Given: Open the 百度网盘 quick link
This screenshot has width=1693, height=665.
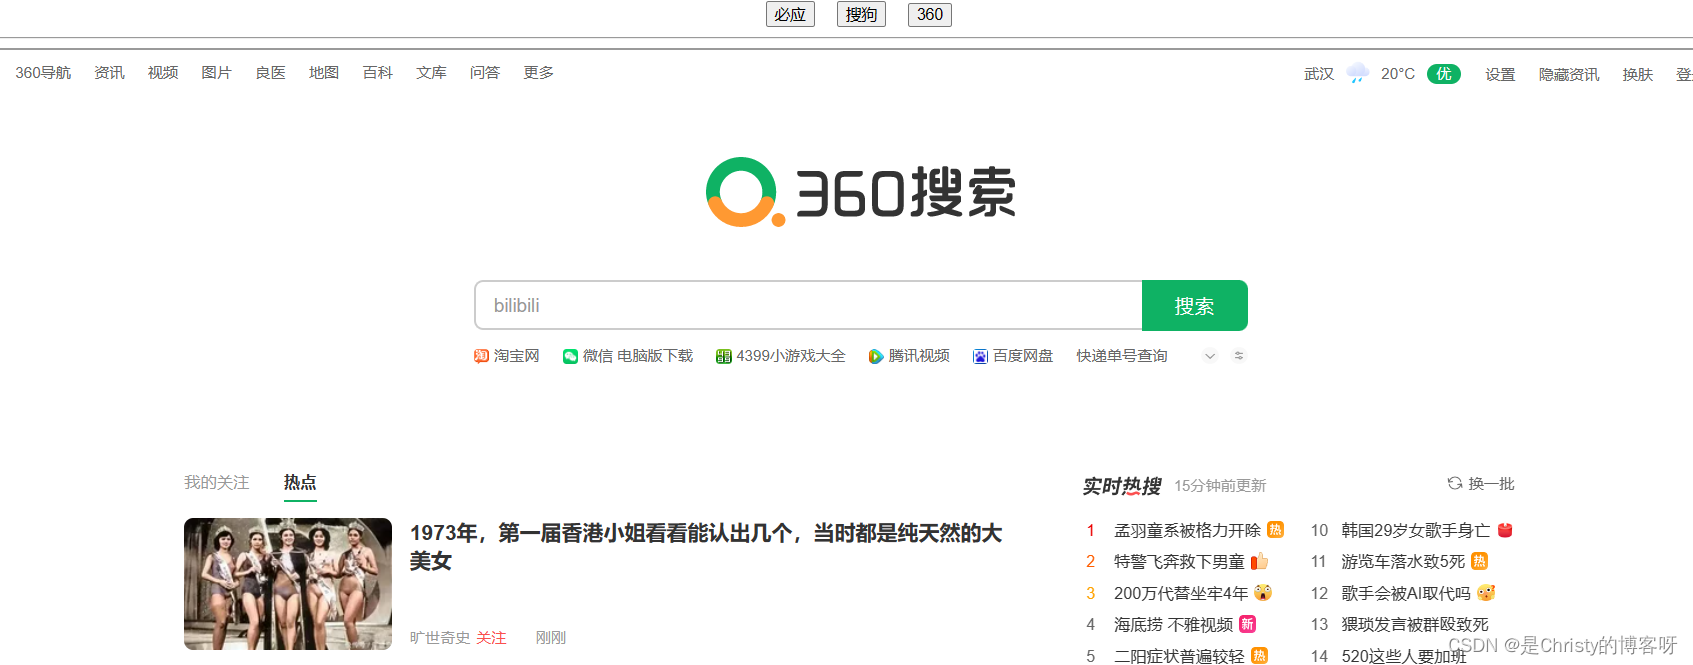Looking at the screenshot, I should coord(1023,356).
